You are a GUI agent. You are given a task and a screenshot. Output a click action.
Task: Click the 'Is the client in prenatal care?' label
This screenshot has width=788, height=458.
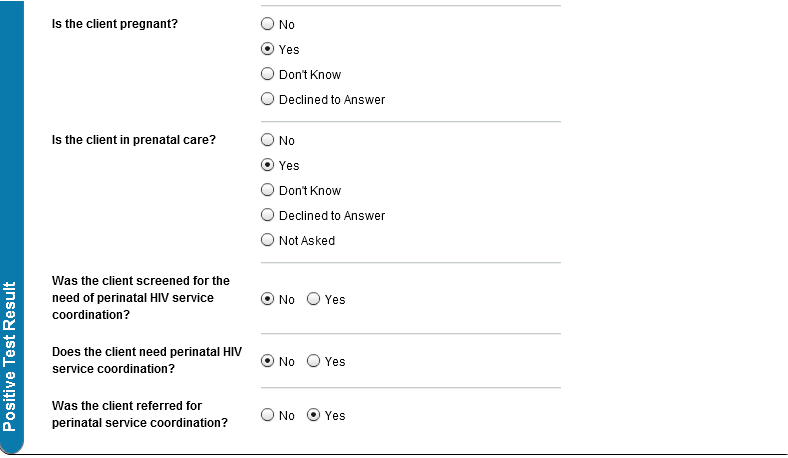pos(133,139)
